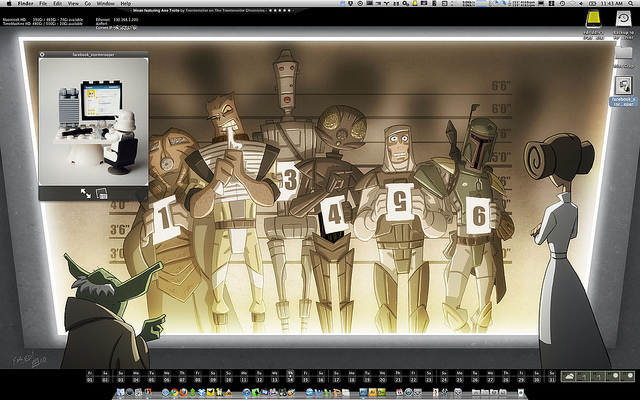Open the Trash in the Dock
This screenshot has width=640, height=400.
coord(521,392)
